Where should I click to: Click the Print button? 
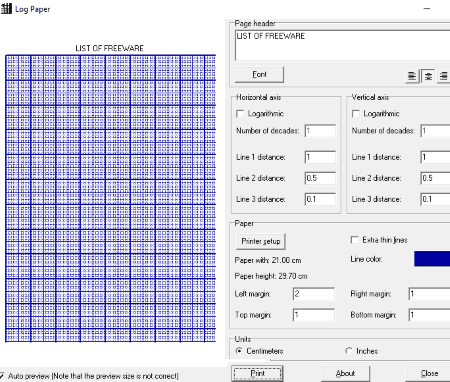[257, 373]
